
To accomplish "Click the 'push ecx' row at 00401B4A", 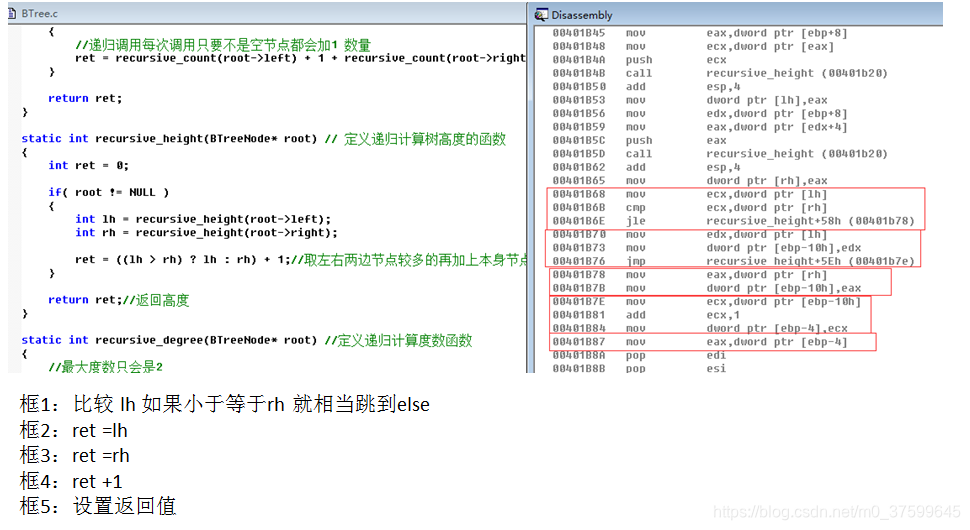I will [x=639, y=60].
